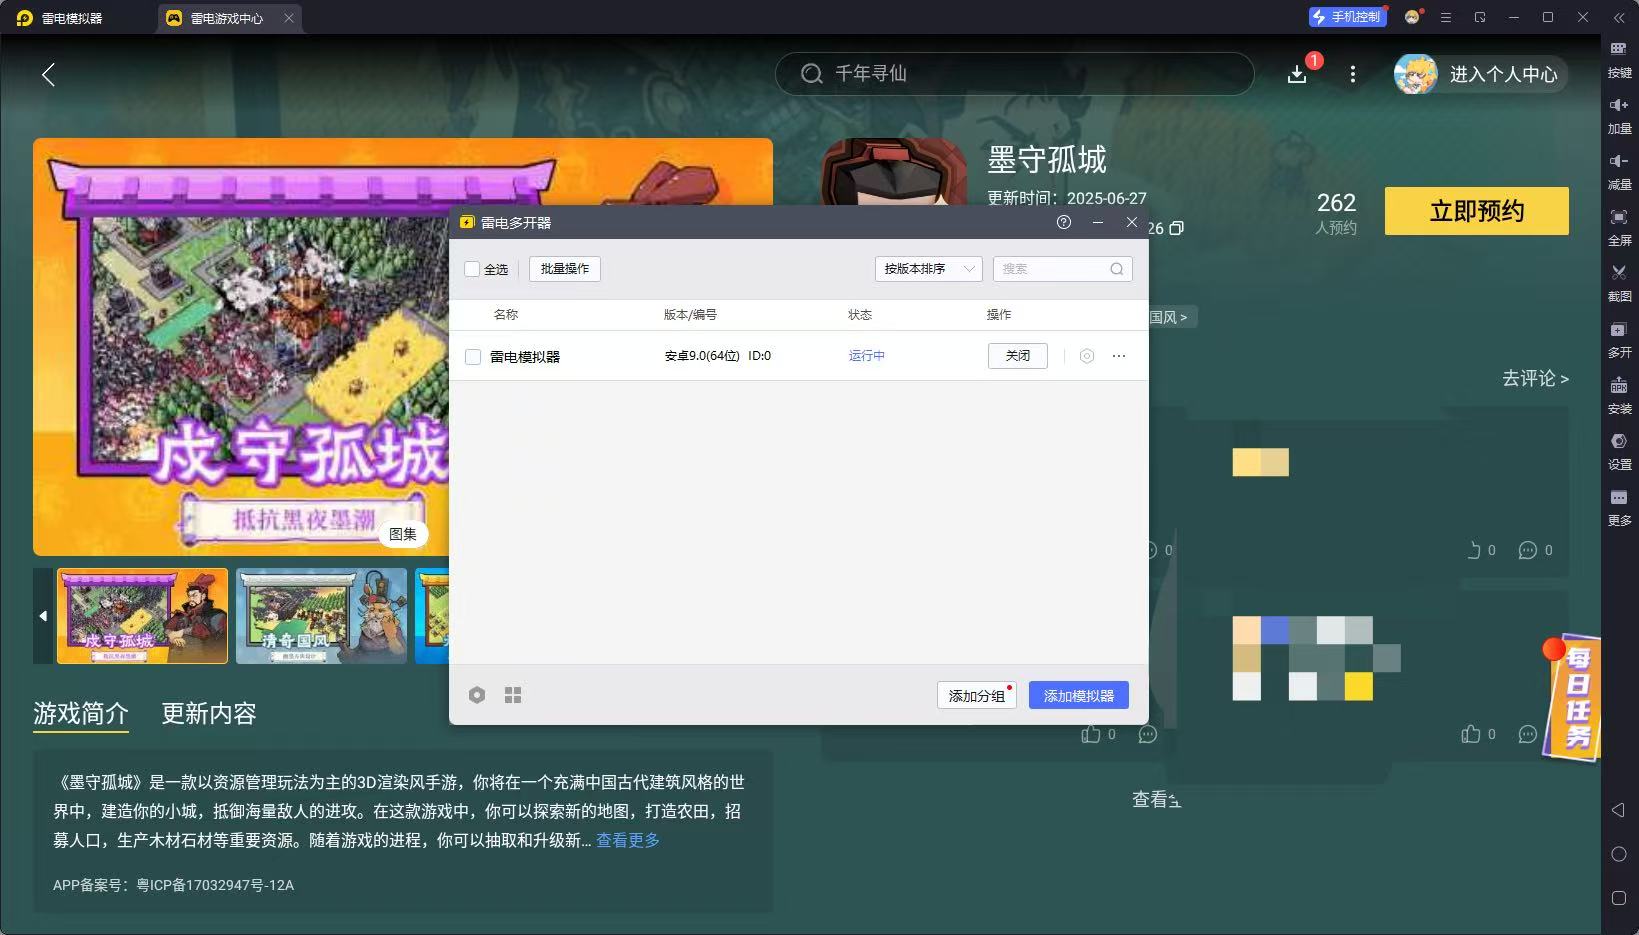The width and height of the screenshot is (1639, 935).
Task: Click the Android home circle button
Action: point(1619,854)
